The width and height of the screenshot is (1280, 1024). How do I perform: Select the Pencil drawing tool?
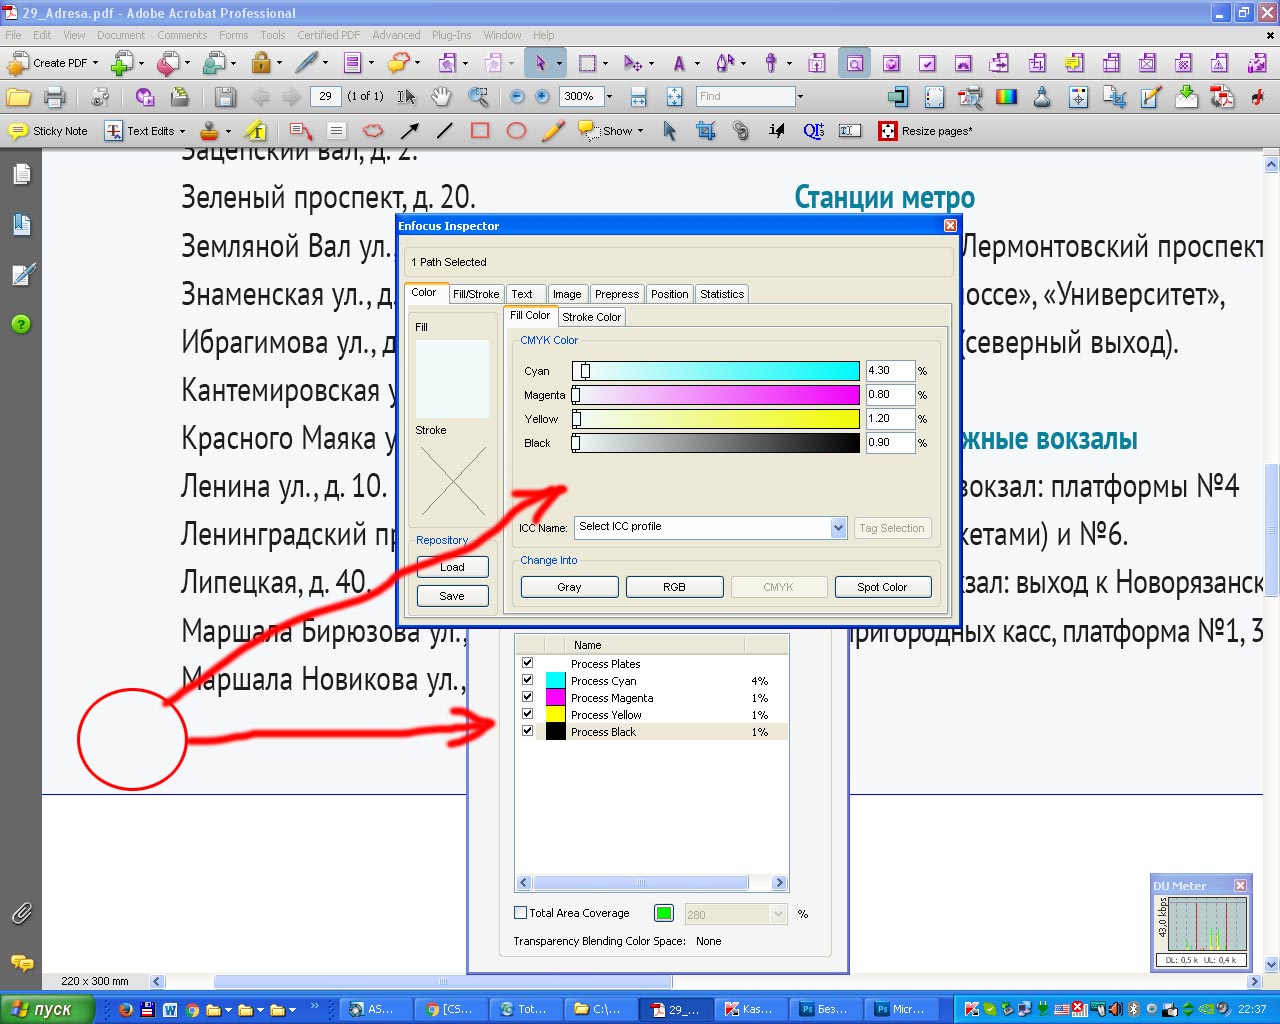553,131
